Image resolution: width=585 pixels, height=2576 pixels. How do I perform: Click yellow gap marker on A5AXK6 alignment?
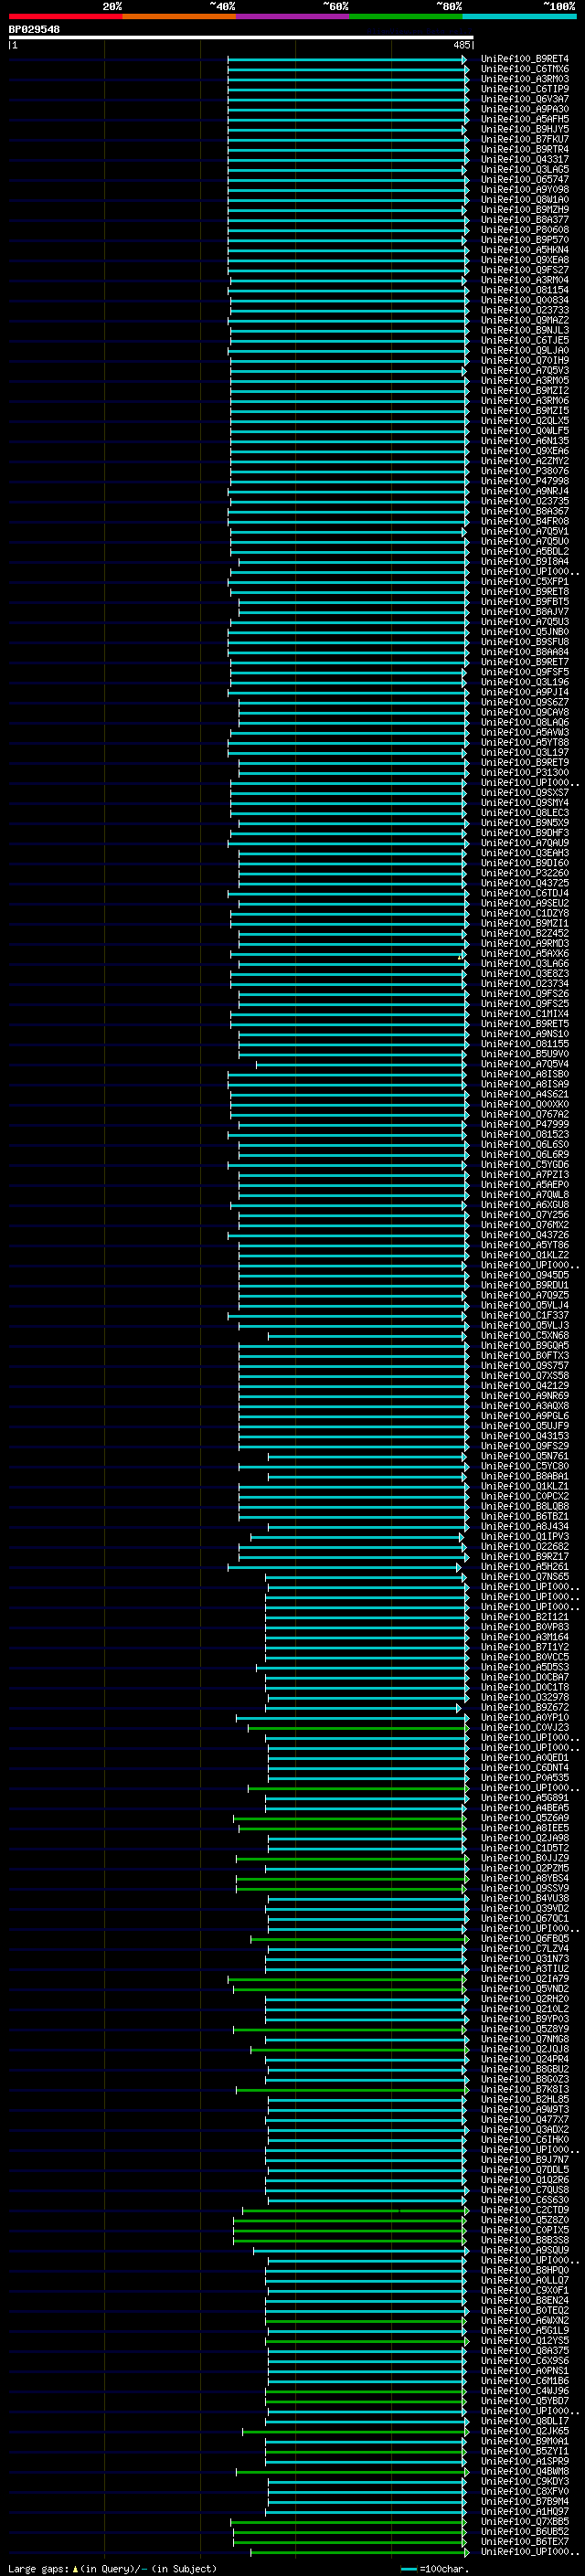(460, 956)
